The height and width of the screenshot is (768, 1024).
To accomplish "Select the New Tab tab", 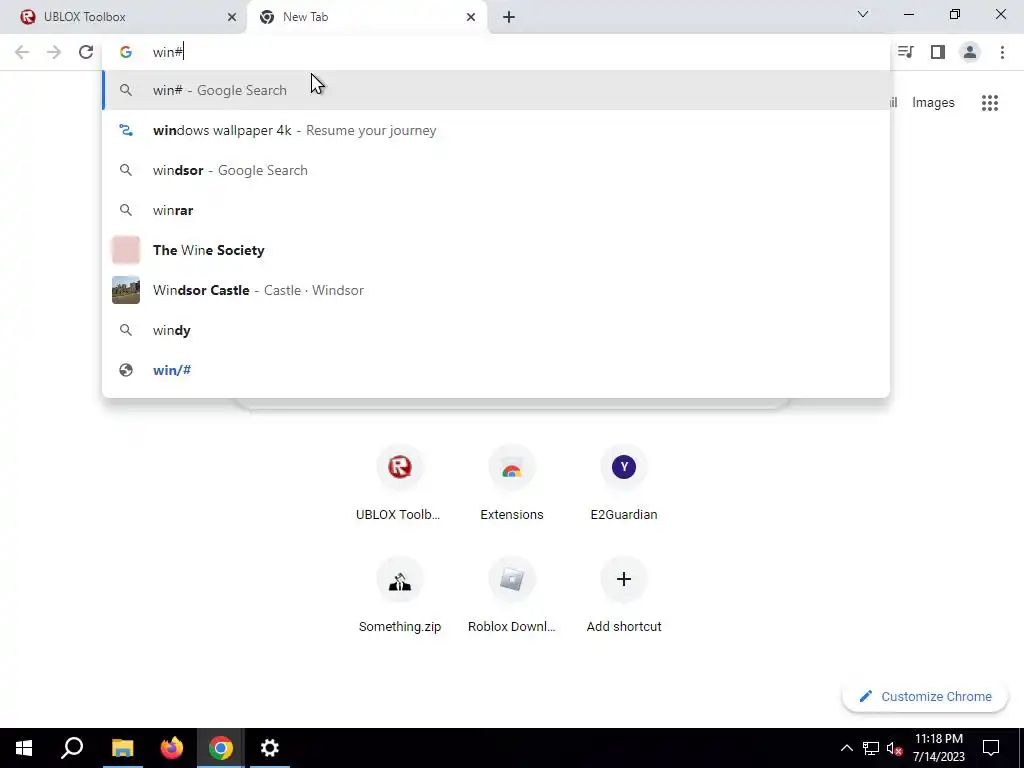I will (367, 17).
